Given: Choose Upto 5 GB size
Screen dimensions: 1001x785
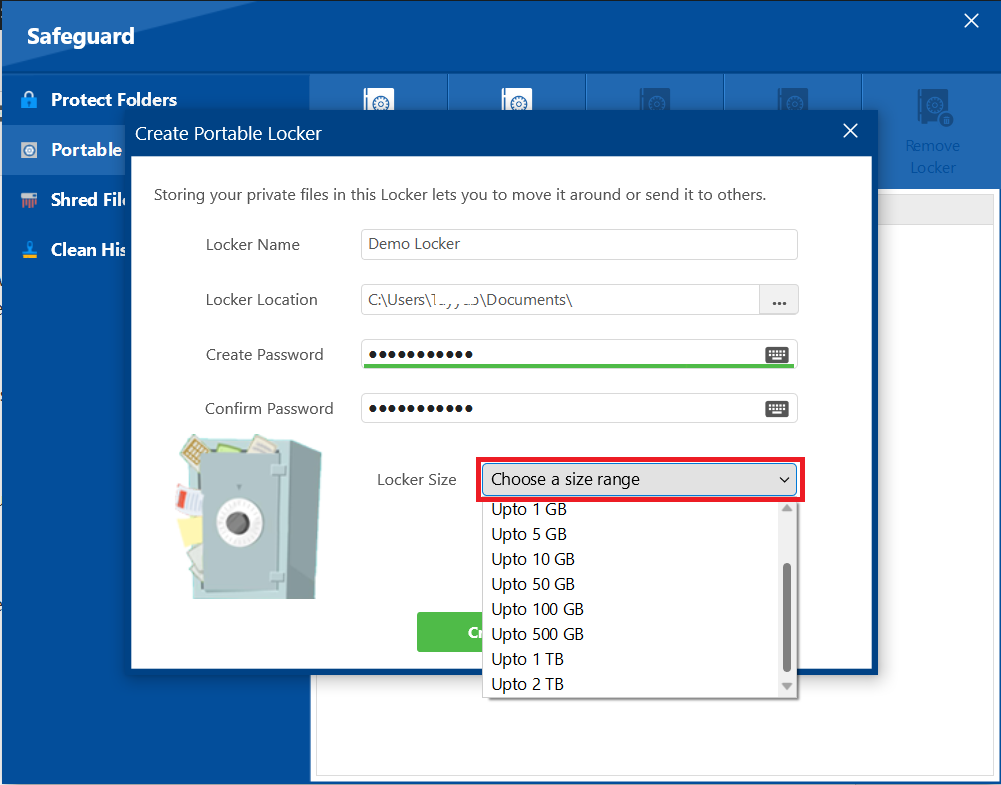Looking at the screenshot, I should [x=632, y=534].
